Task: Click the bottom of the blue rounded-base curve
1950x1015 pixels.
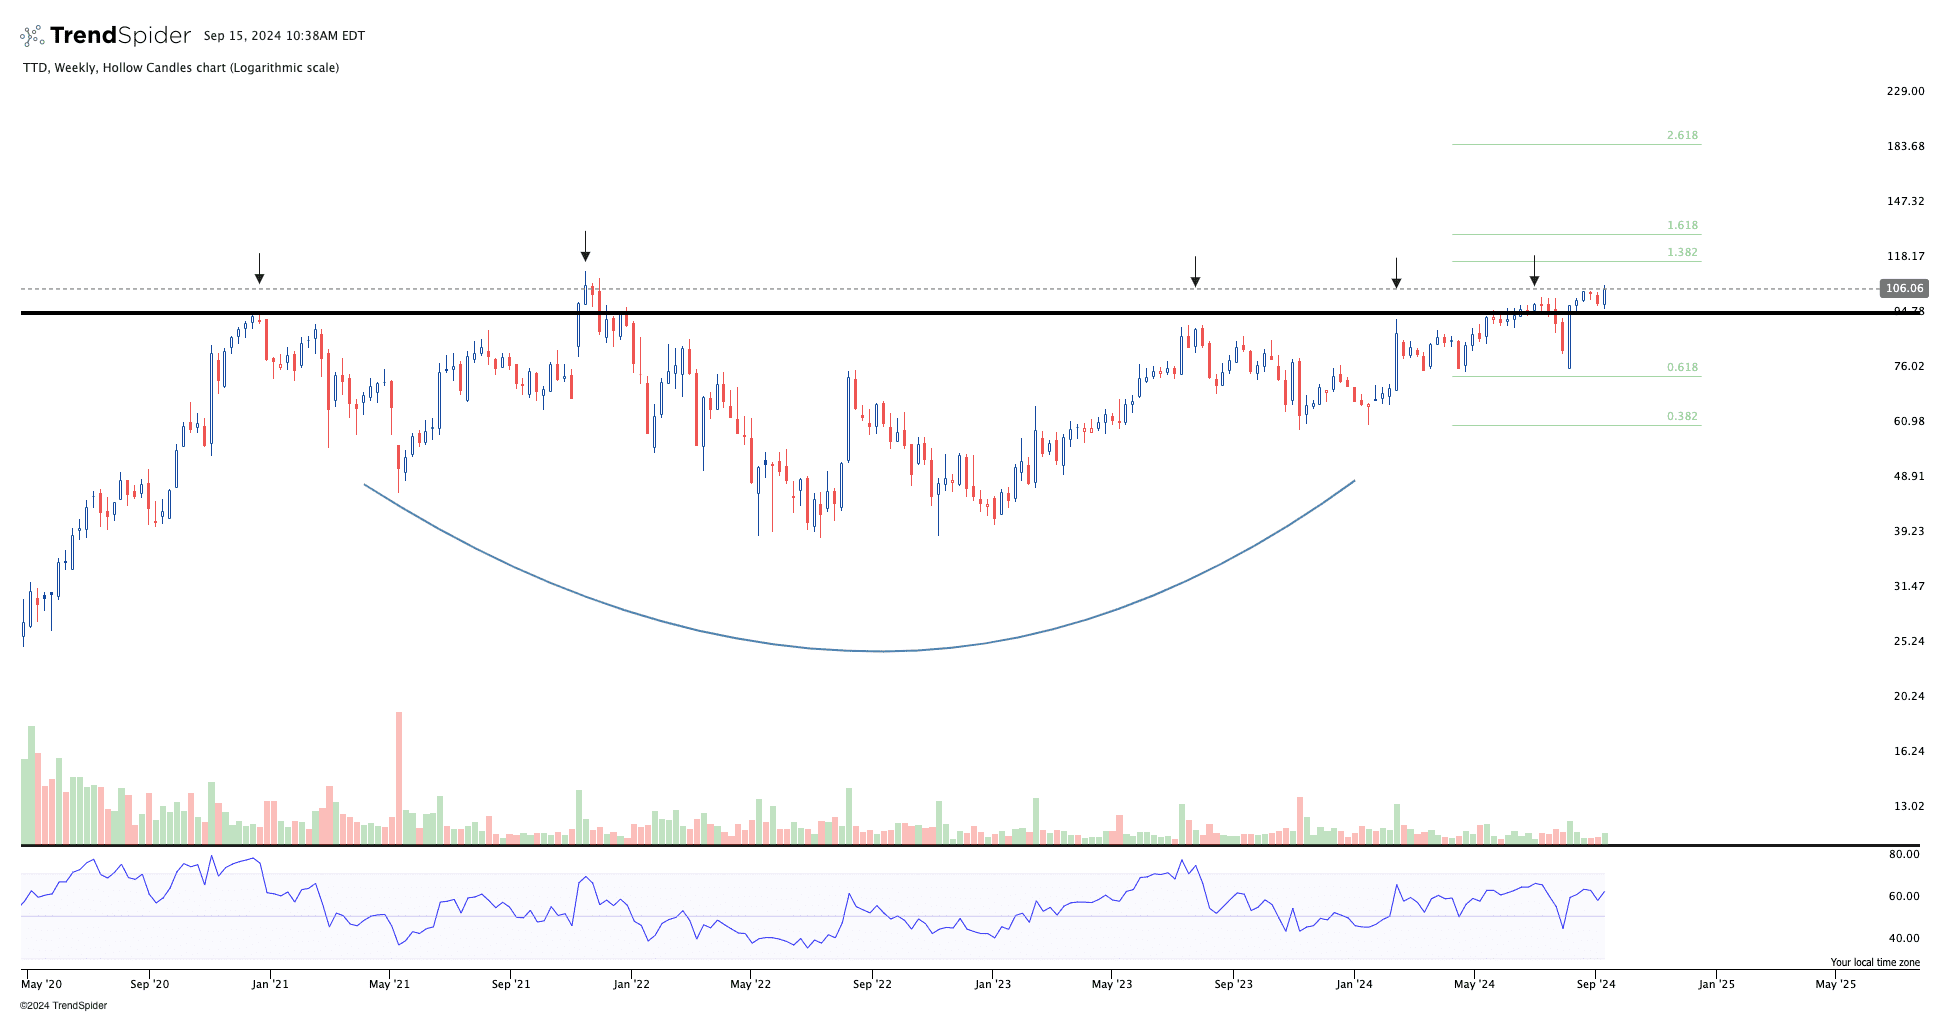Action: 880,651
